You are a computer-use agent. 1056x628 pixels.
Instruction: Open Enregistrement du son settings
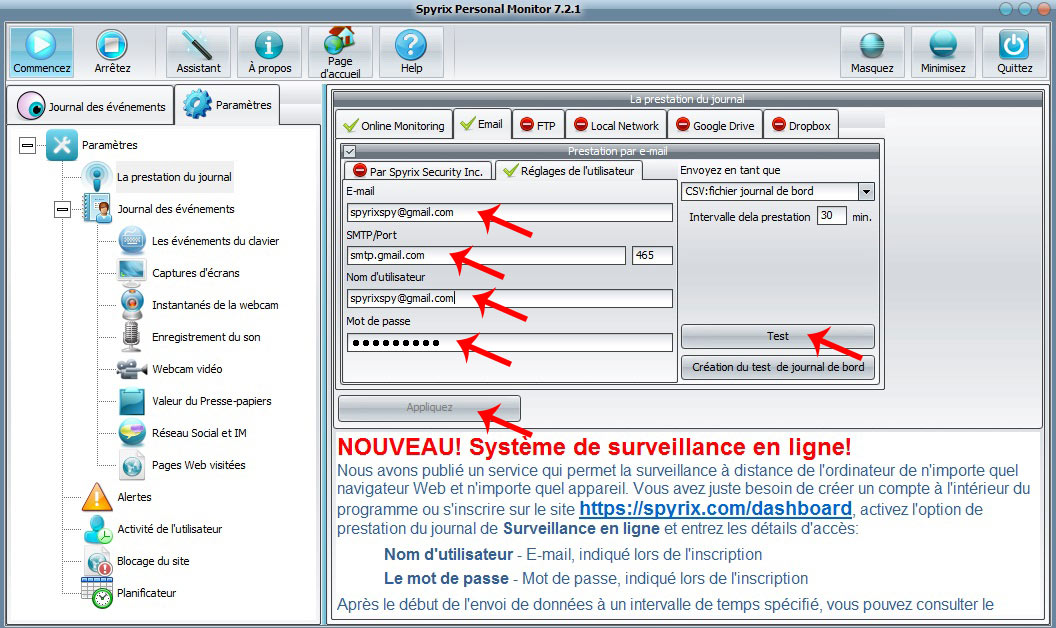coord(206,337)
